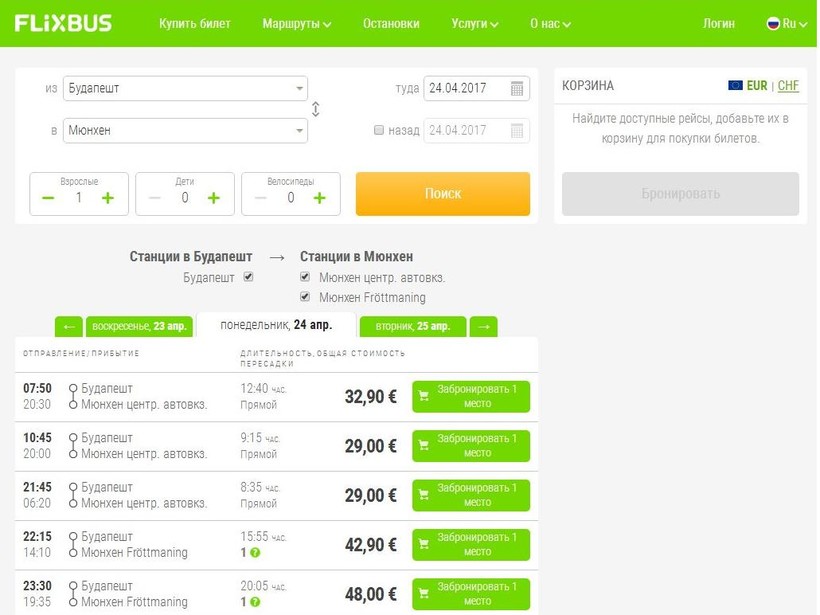Go to next day arrow
The width and height of the screenshot is (820, 615).
[484, 326]
